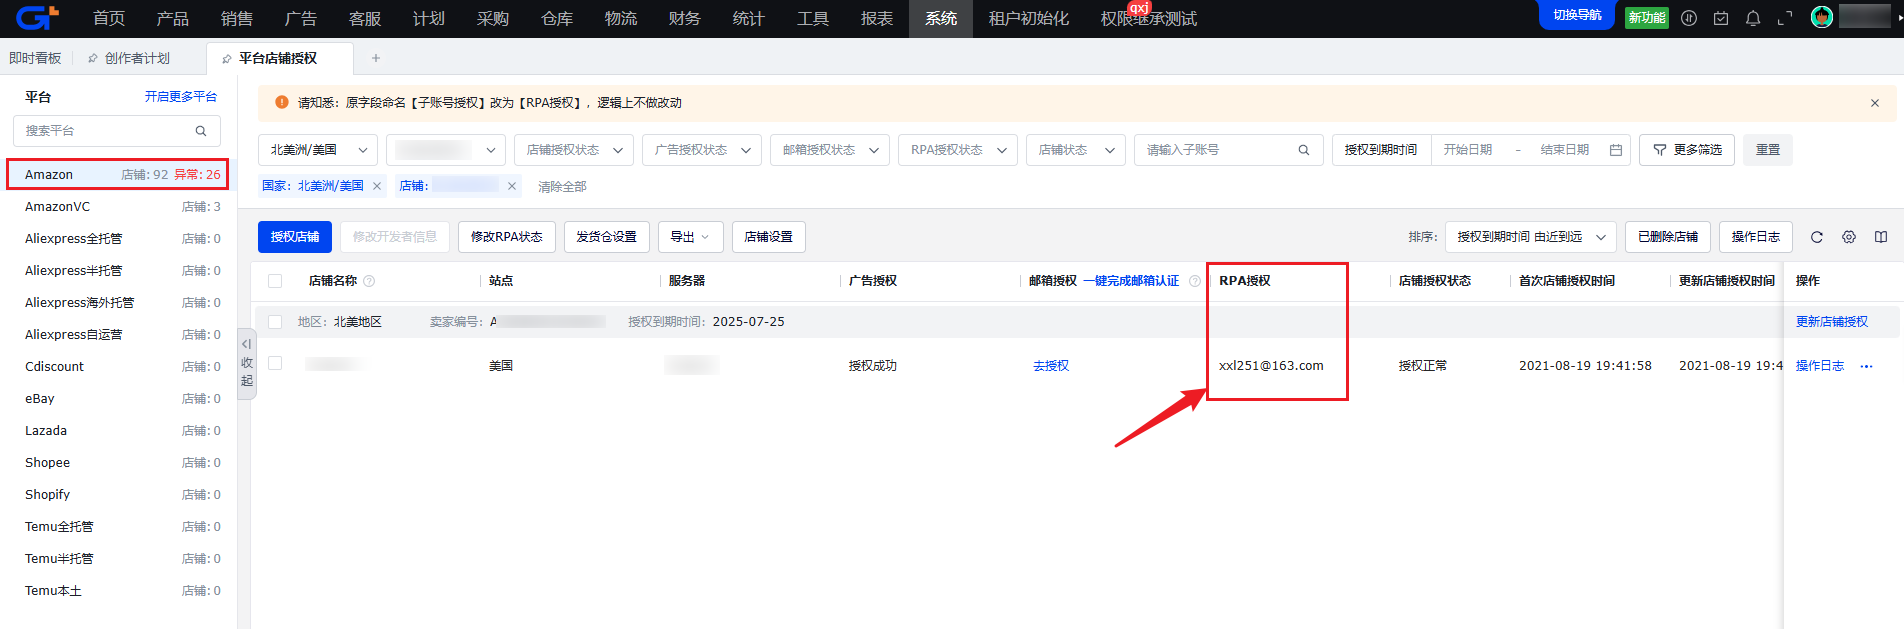Focus the 请输入子账号 input field
1904x629 pixels.
tap(1229, 150)
